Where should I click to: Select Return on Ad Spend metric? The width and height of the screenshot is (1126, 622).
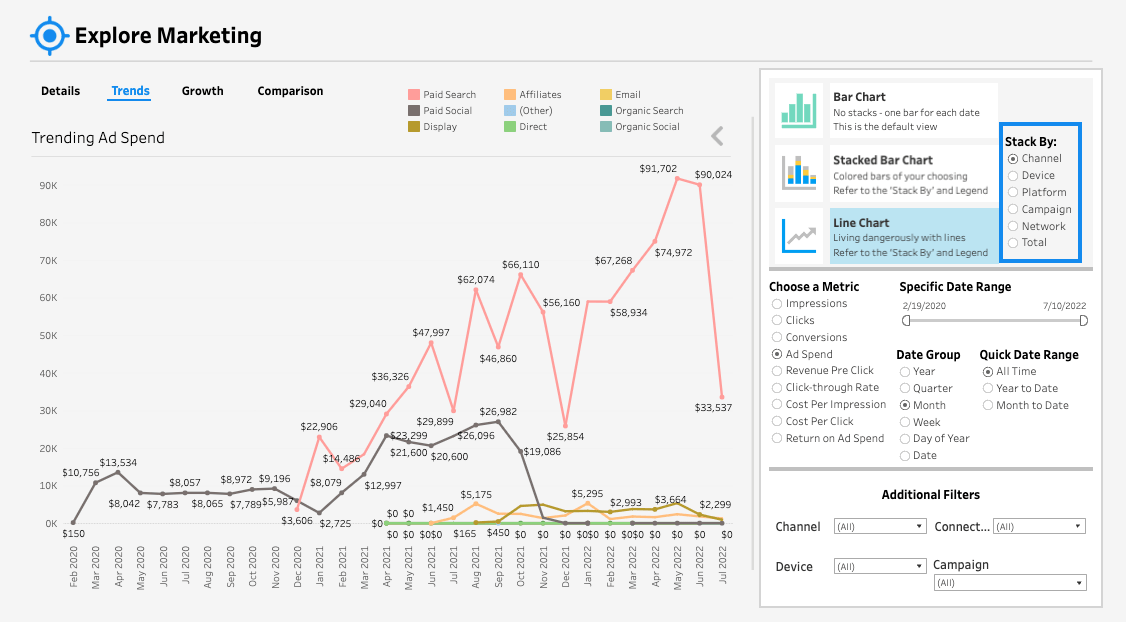[x=775, y=438]
